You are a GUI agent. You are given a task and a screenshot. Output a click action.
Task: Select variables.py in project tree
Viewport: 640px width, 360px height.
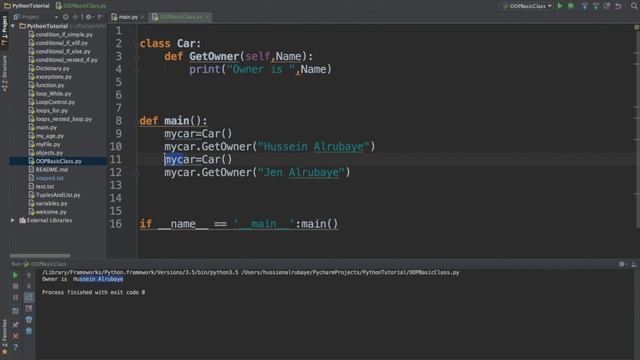[x=48, y=204]
